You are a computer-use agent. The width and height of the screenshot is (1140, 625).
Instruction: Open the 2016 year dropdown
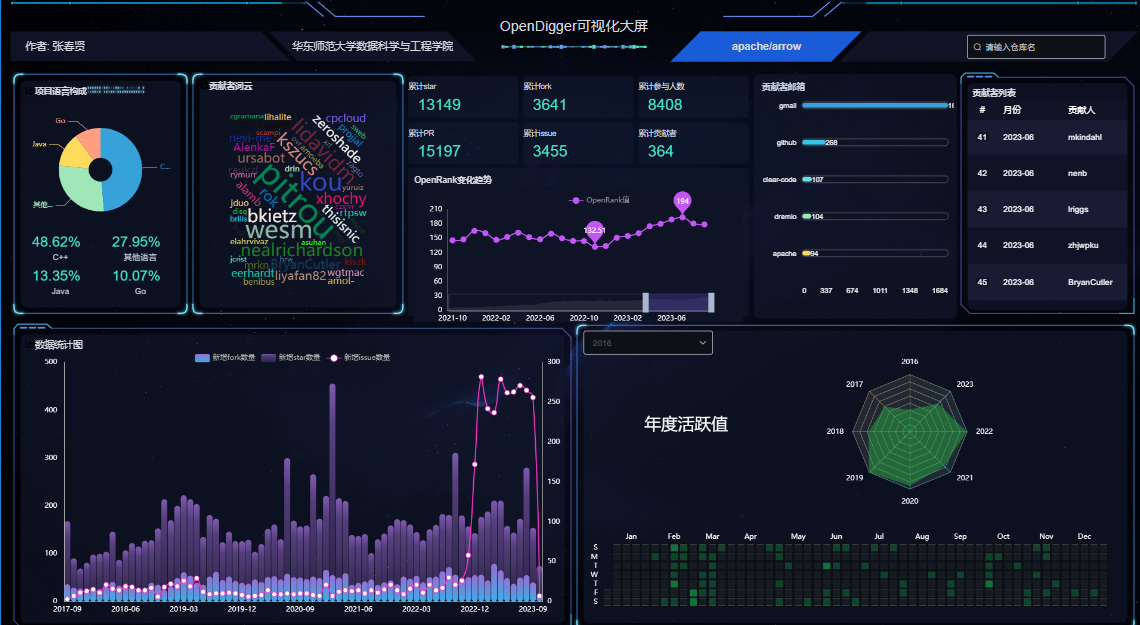coord(648,343)
